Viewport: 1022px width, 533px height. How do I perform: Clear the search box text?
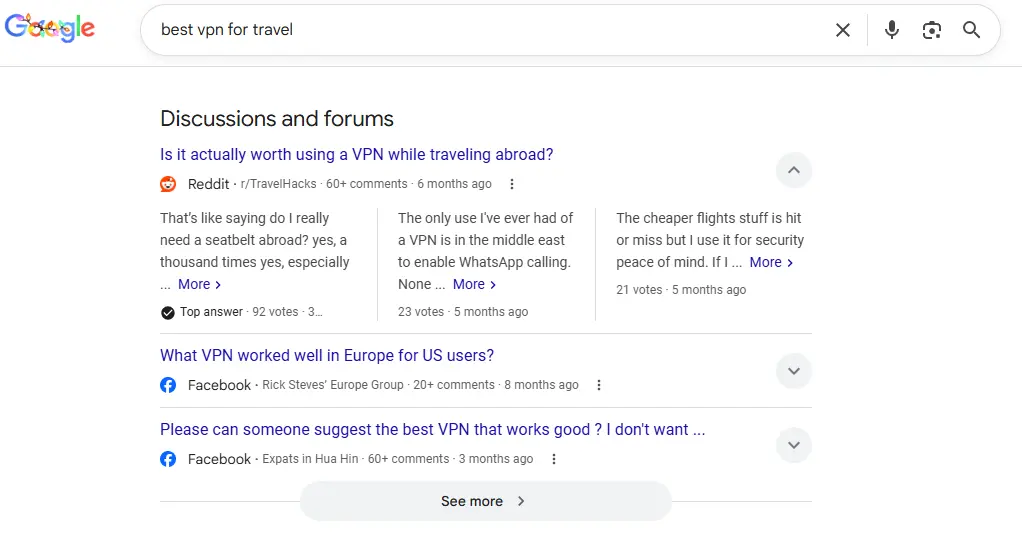(843, 30)
